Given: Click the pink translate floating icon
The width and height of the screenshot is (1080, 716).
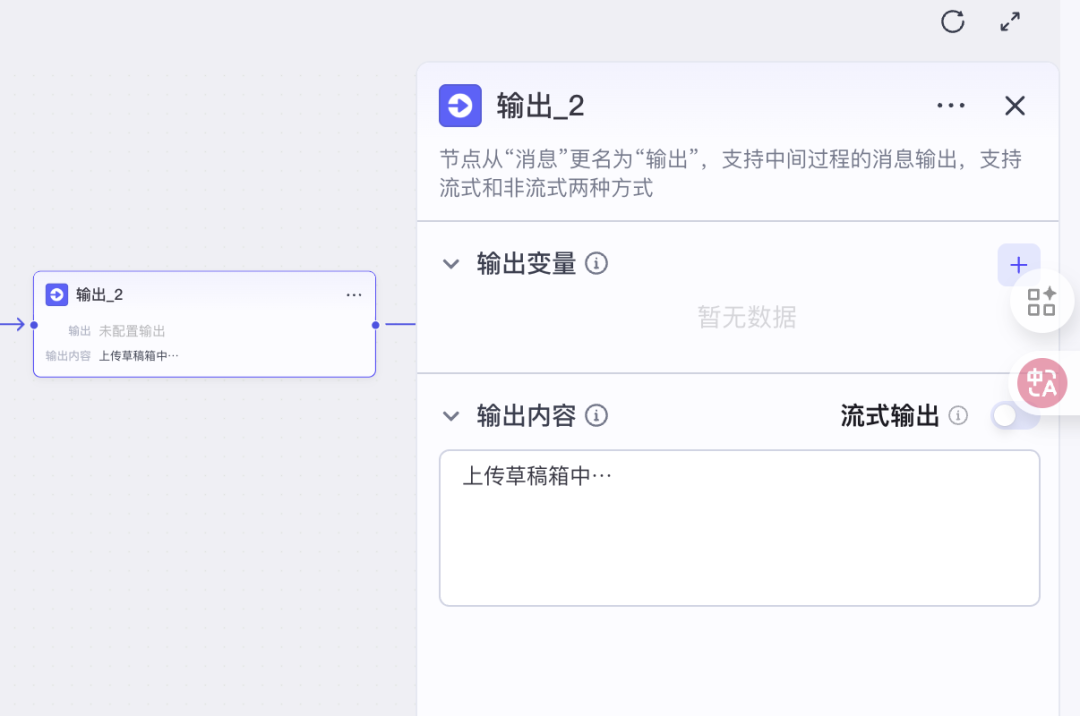Looking at the screenshot, I should tap(1042, 382).
